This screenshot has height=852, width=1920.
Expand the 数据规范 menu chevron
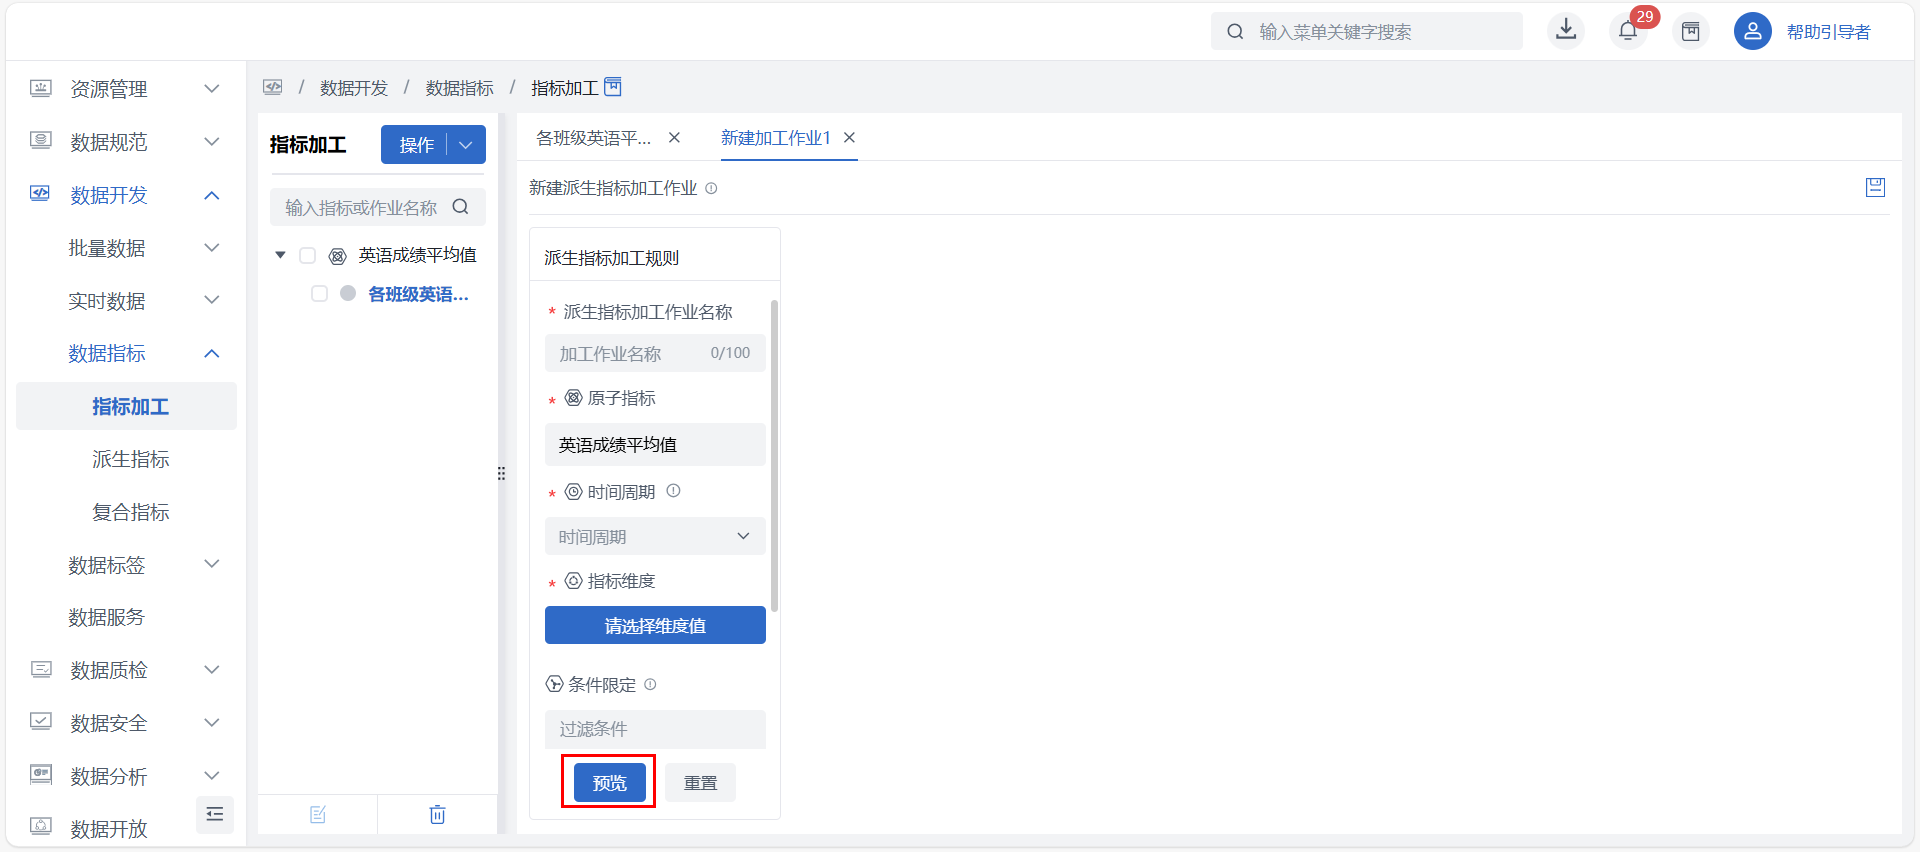212,142
